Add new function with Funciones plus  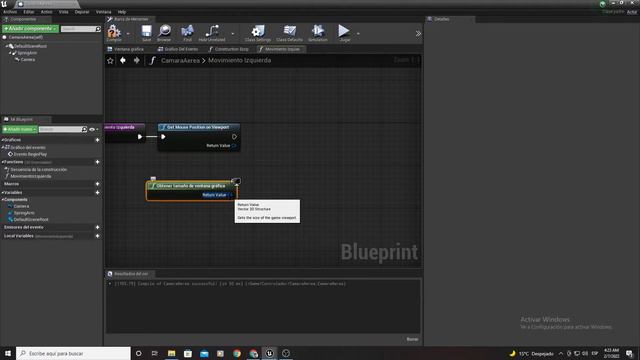pyautogui.click(x=97, y=162)
